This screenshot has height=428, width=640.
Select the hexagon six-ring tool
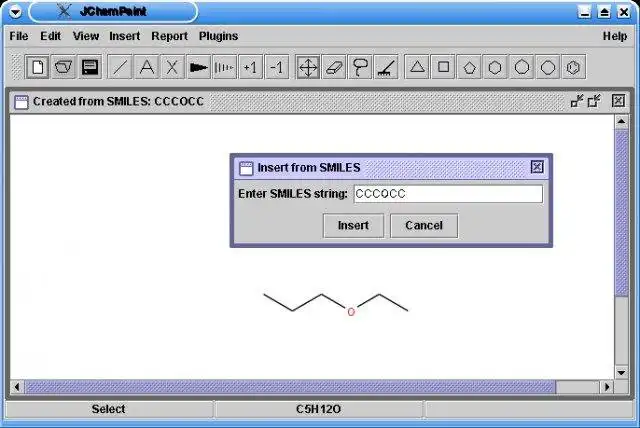(496, 67)
